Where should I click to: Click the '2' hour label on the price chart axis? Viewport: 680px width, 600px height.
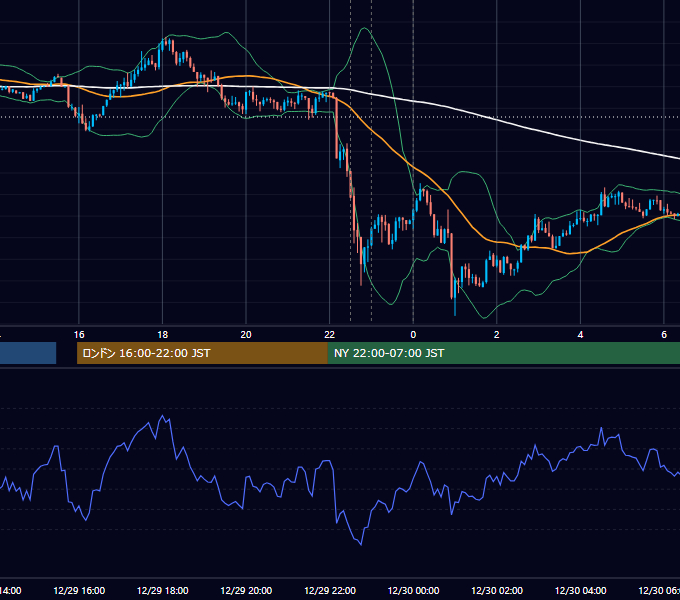tap(497, 335)
